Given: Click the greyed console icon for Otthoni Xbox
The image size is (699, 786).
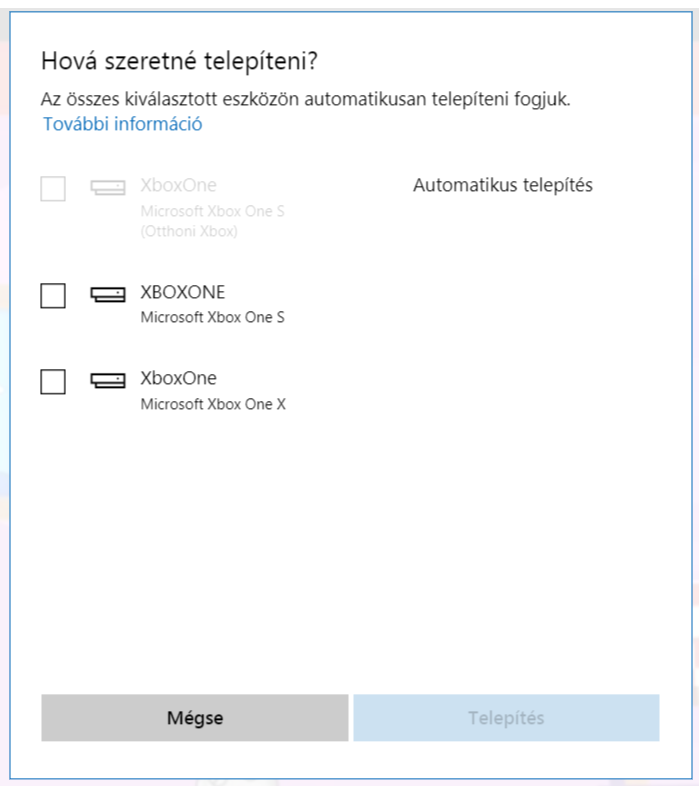Looking at the screenshot, I should [108, 187].
